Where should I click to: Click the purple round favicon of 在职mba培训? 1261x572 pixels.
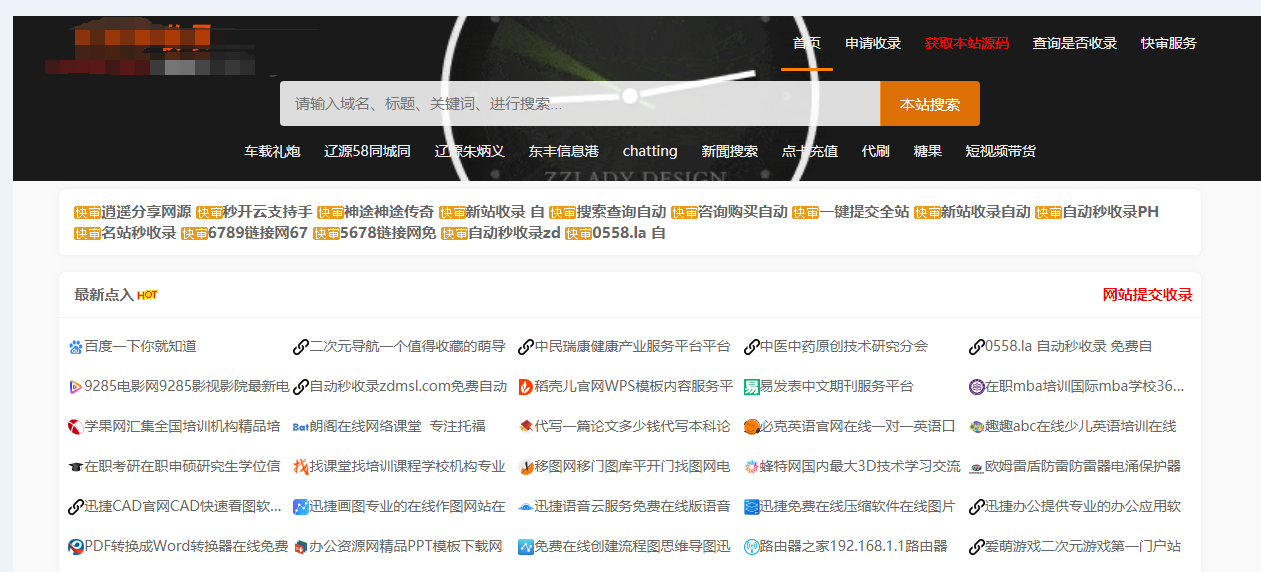tap(977, 387)
